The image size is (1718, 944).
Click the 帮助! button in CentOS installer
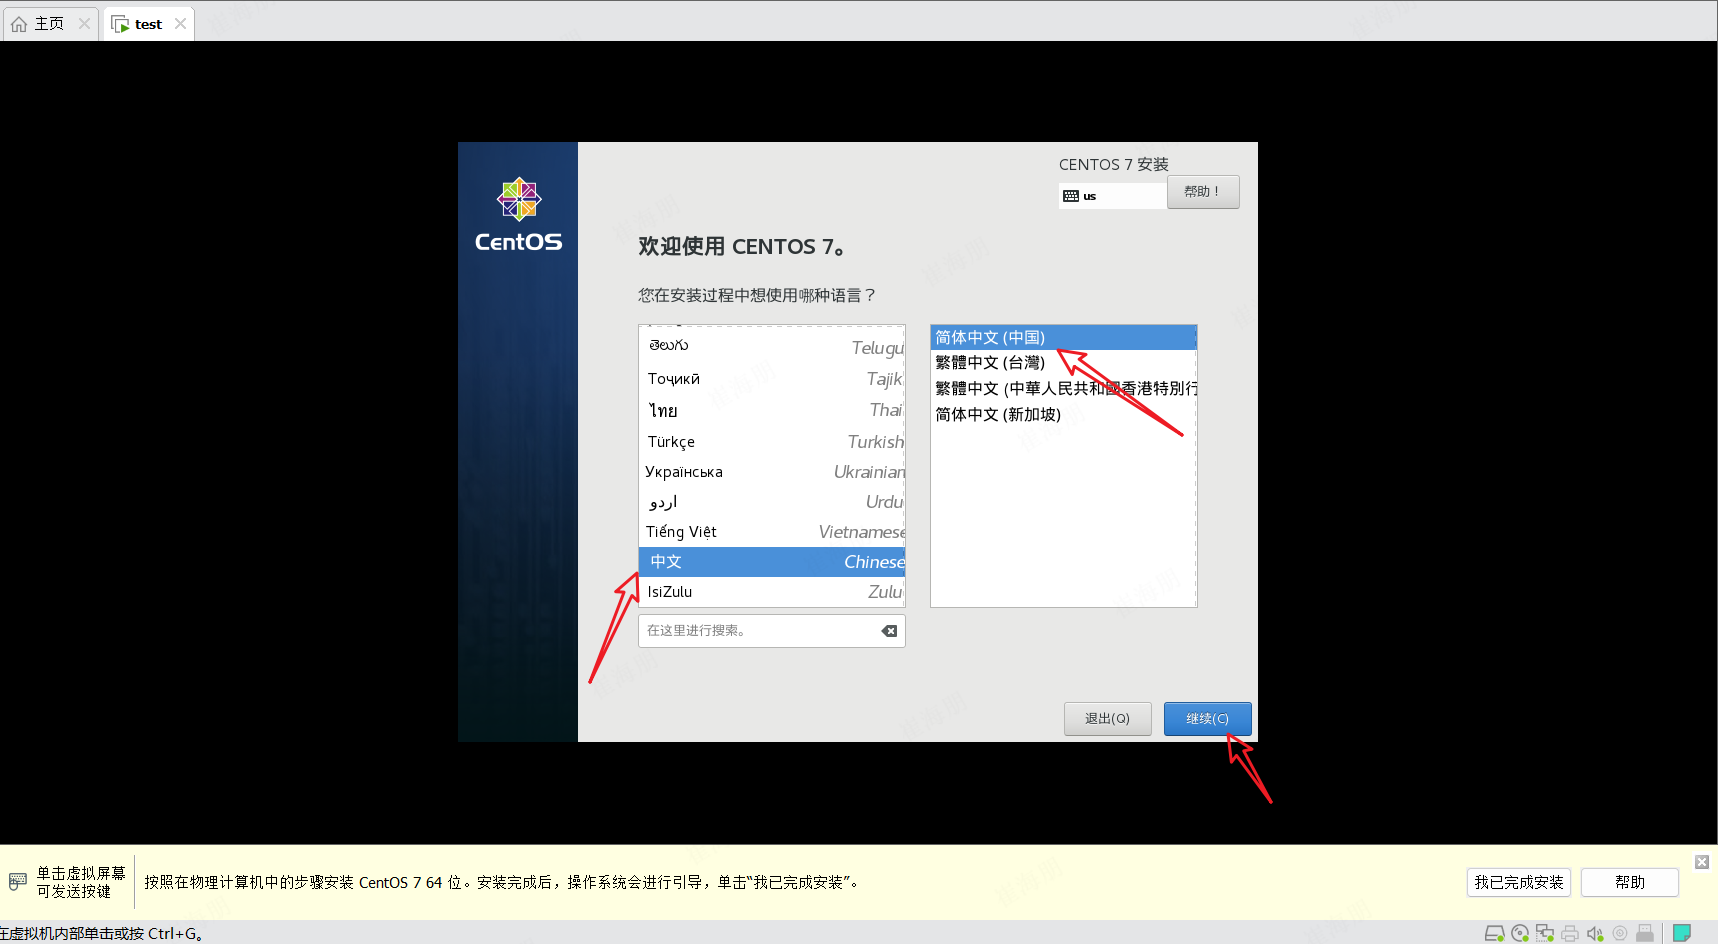(1203, 192)
